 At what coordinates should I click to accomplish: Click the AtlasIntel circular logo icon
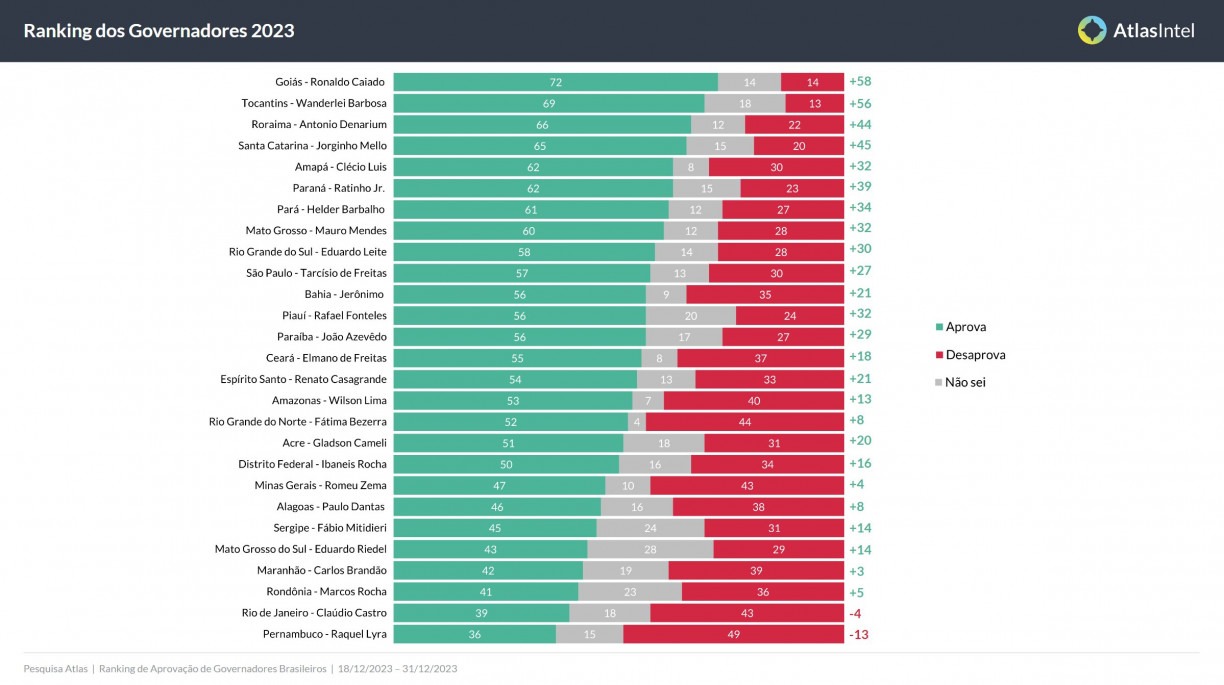pos(1092,30)
